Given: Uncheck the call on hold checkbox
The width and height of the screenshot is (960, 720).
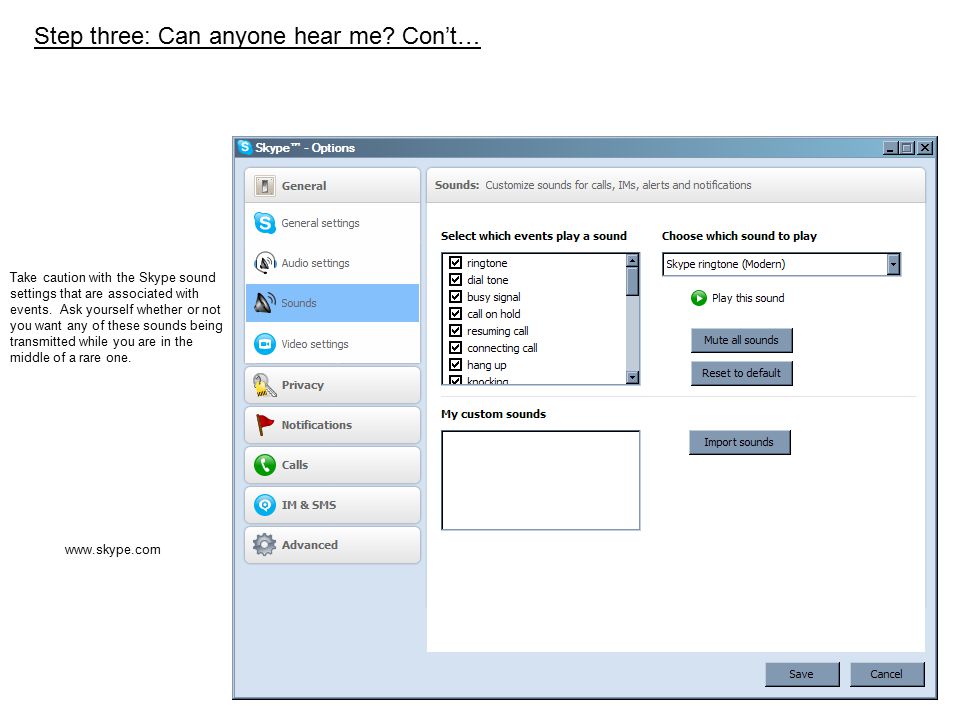Looking at the screenshot, I should click(x=456, y=313).
